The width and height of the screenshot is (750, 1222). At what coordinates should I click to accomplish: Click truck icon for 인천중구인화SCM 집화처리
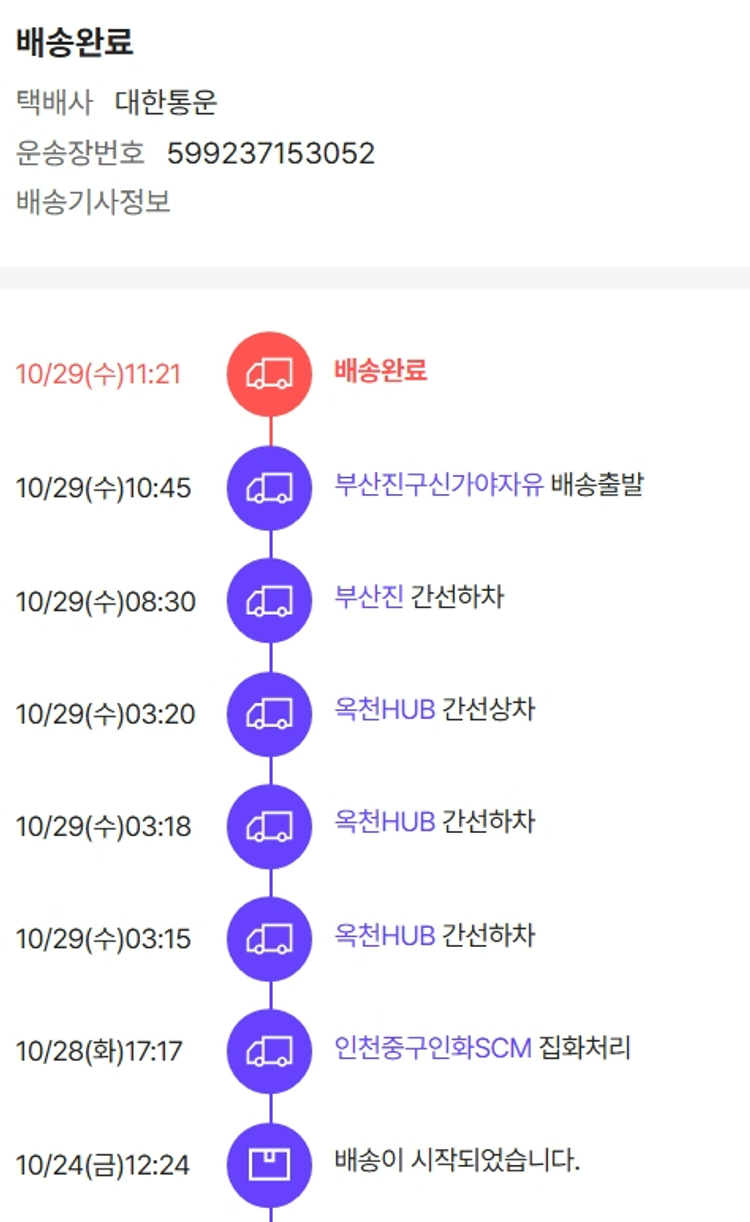270,1051
